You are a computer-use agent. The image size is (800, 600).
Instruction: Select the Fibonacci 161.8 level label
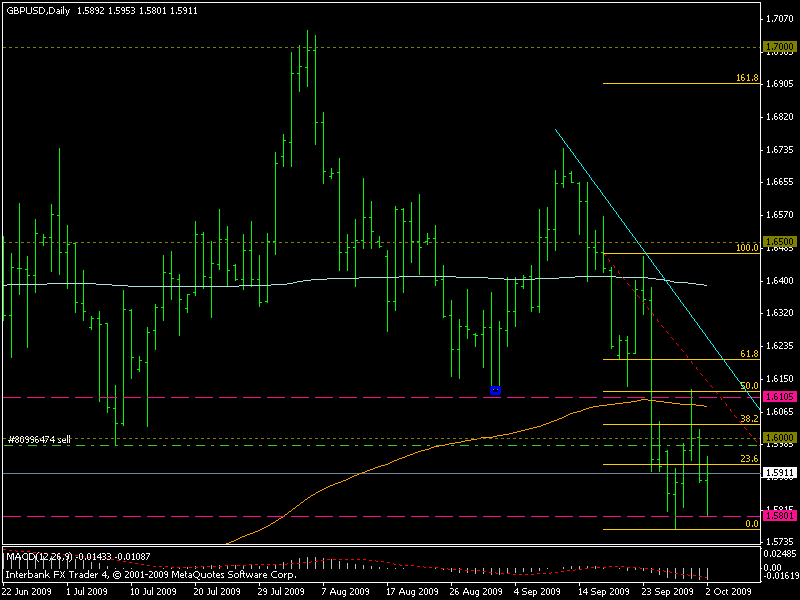tap(747, 77)
